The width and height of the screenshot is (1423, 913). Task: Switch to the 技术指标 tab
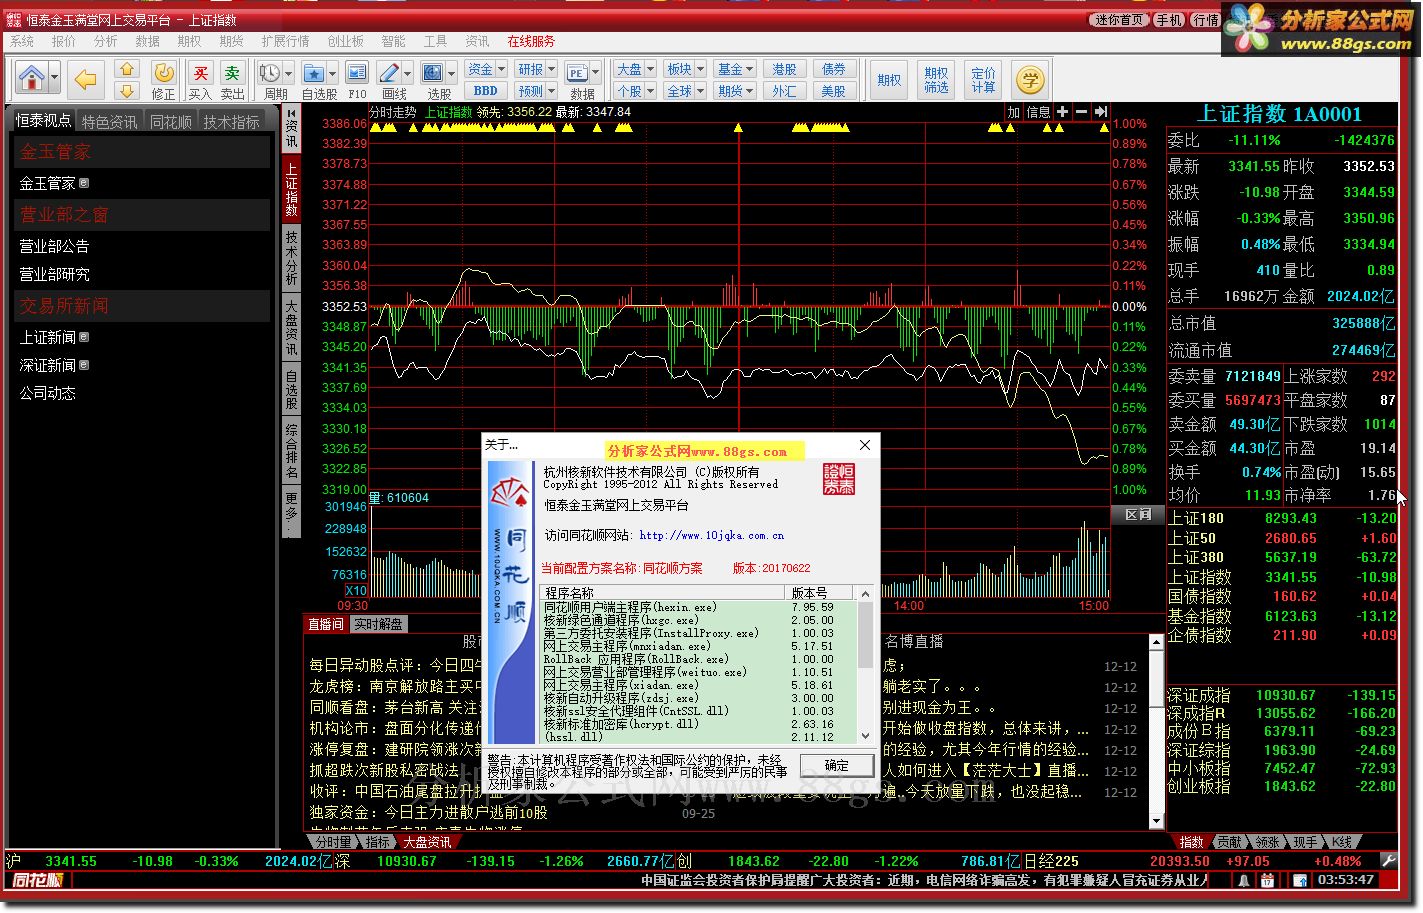point(232,122)
